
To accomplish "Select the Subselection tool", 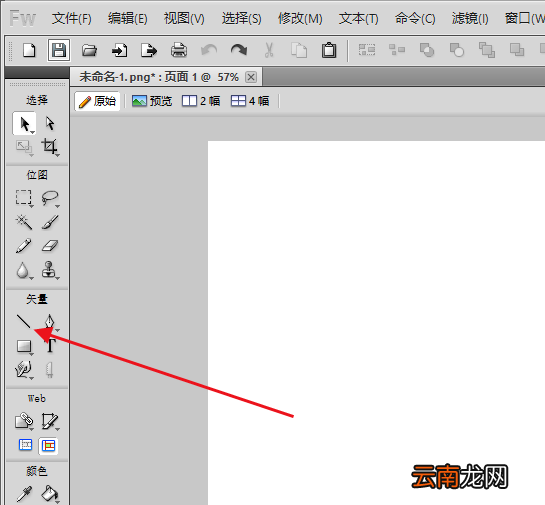I will [50, 124].
